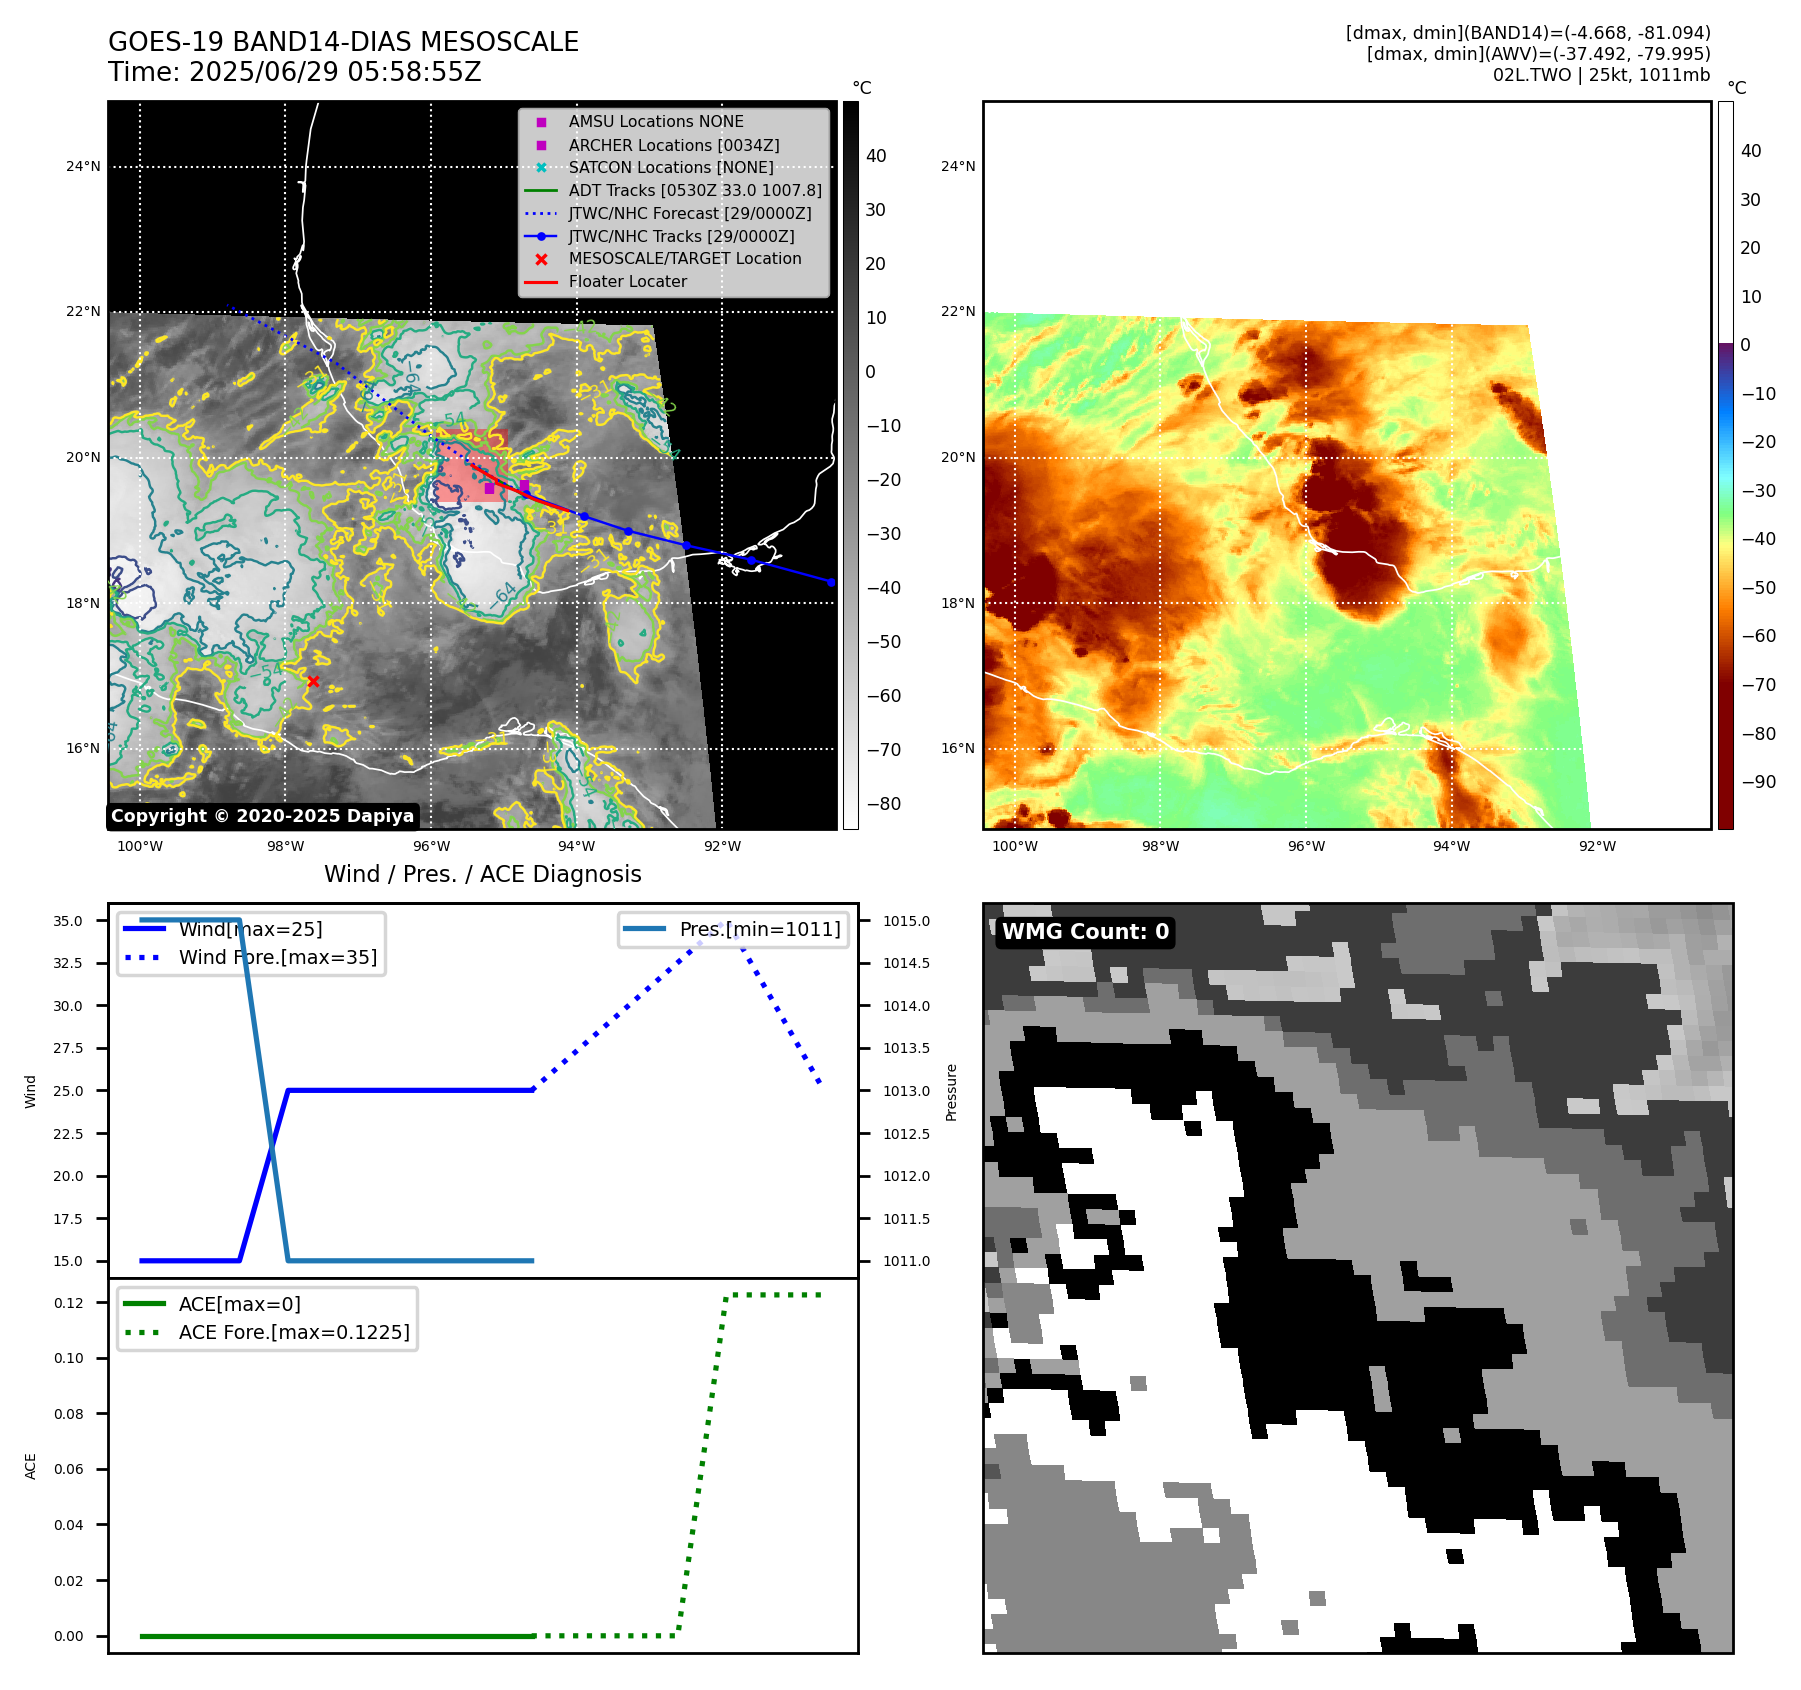
Task: Click the MESOSCALE/TARGET Location legend text
Action: click(x=685, y=259)
